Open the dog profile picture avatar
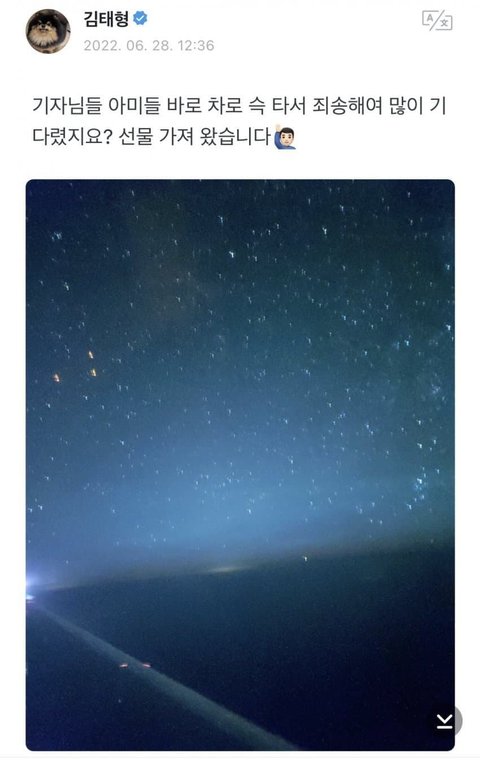This screenshot has width=480, height=764. pos(48,31)
